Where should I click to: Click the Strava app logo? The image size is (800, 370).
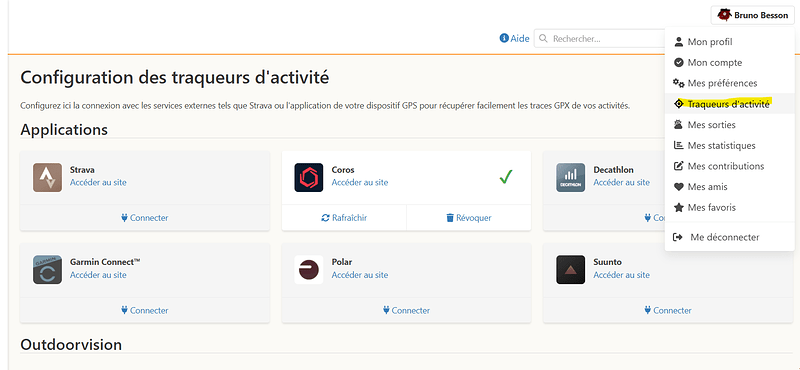click(x=47, y=178)
